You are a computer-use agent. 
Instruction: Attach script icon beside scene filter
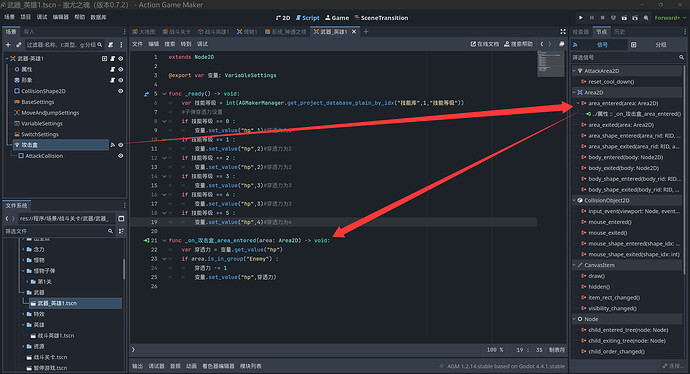(x=111, y=44)
